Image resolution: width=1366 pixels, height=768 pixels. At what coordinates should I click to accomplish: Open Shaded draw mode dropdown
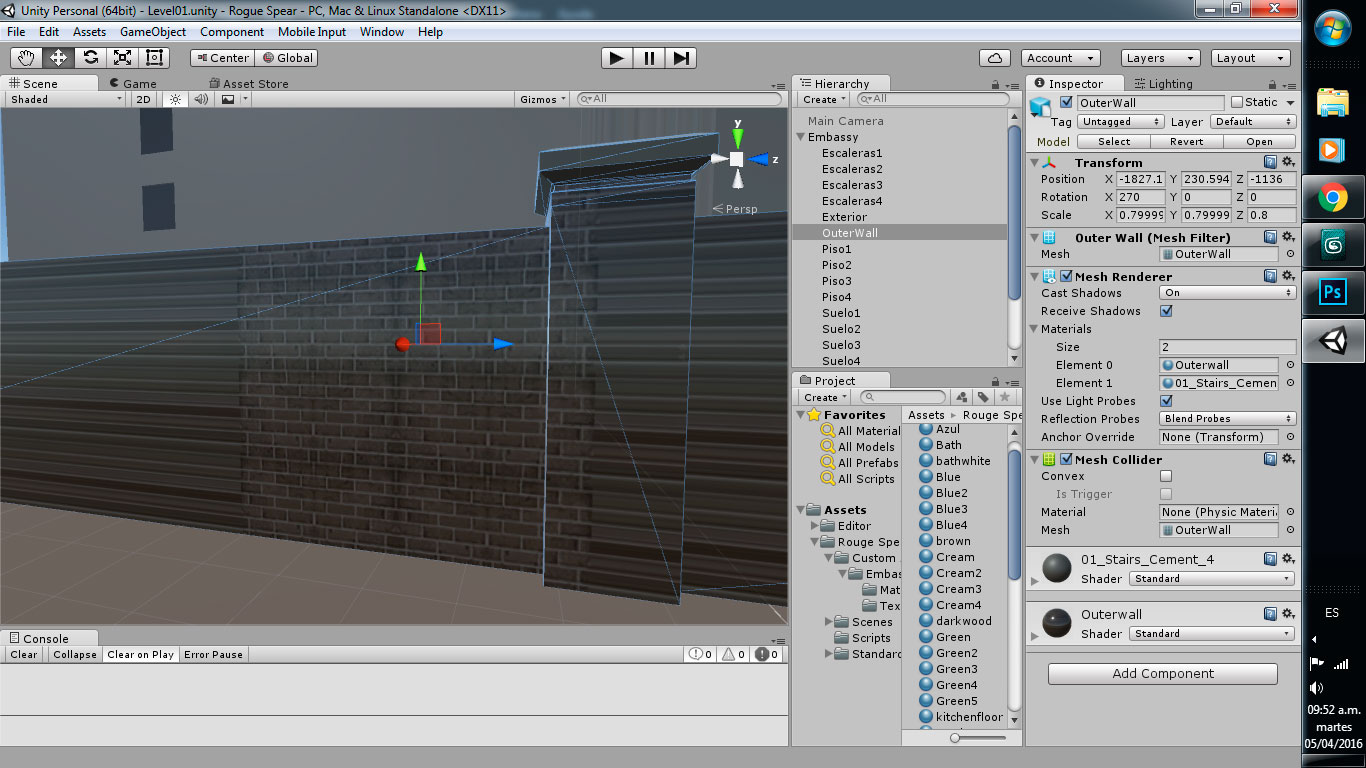pyautogui.click(x=65, y=99)
